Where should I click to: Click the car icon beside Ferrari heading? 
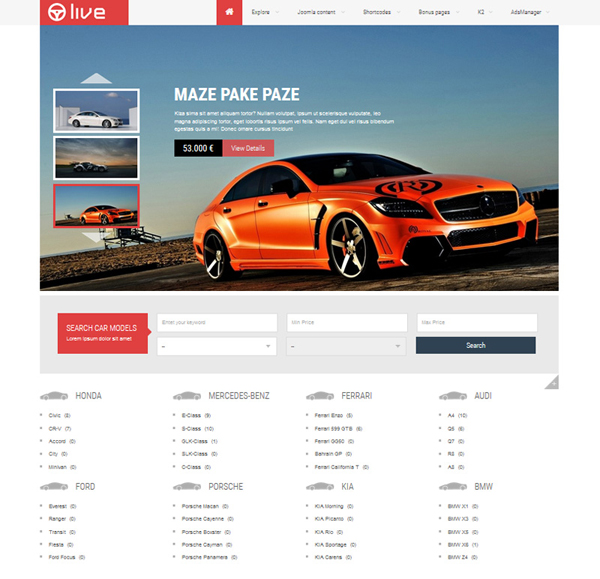tap(320, 396)
